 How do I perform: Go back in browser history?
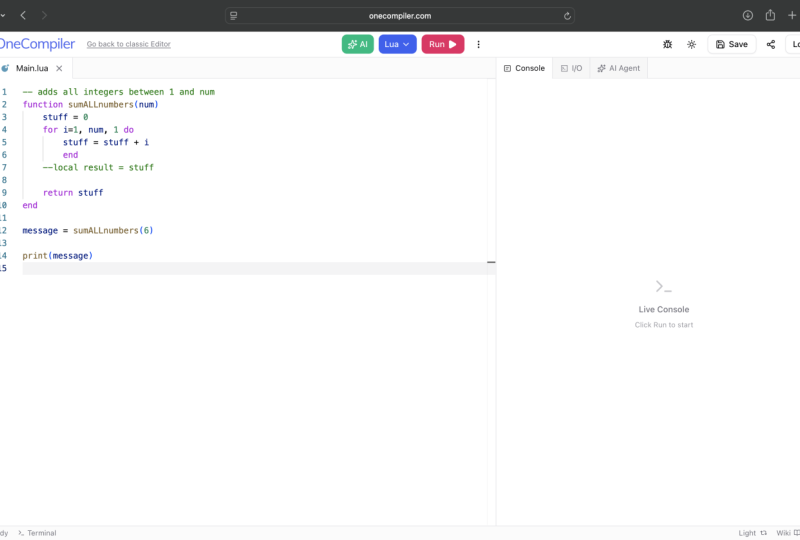23,15
